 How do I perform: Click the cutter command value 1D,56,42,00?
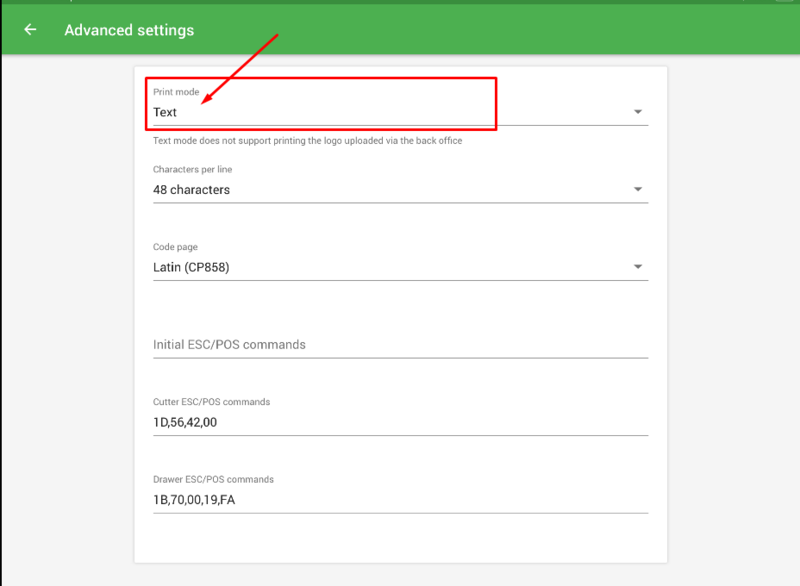coord(185,422)
